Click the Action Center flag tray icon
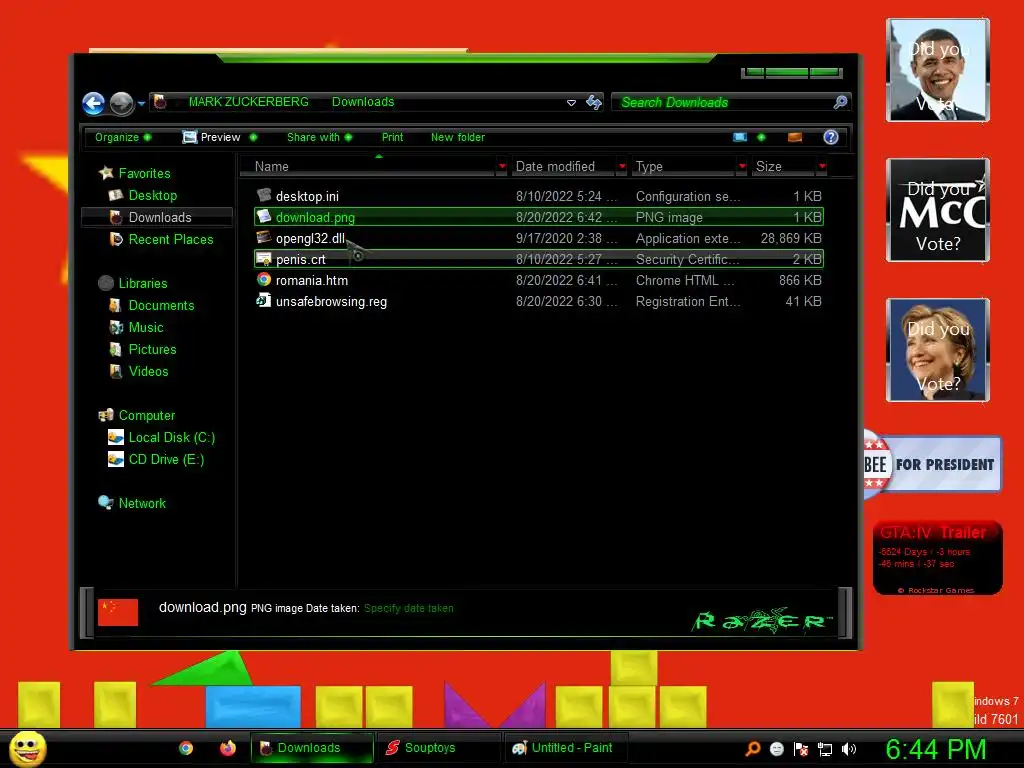The width and height of the screenshot is (1024, 768). point(801,749)
